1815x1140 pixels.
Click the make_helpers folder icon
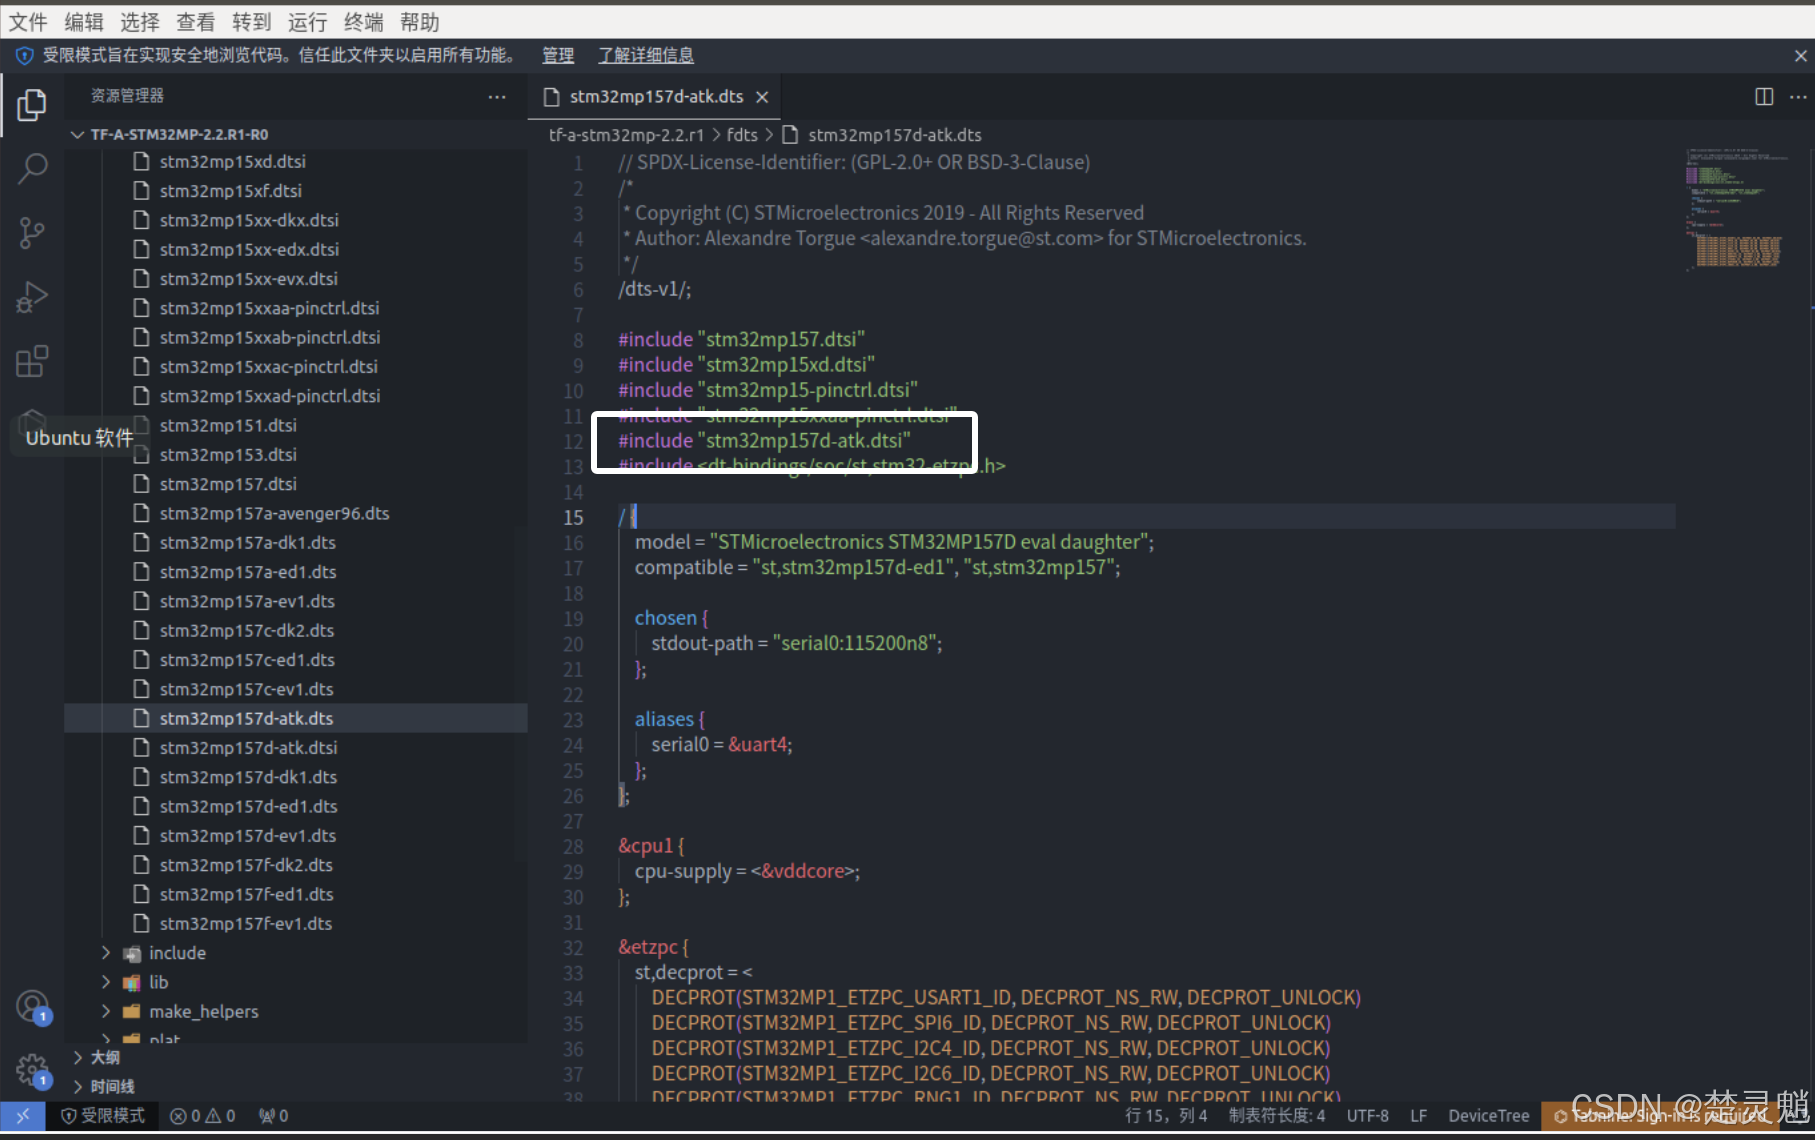(132, 1011)
